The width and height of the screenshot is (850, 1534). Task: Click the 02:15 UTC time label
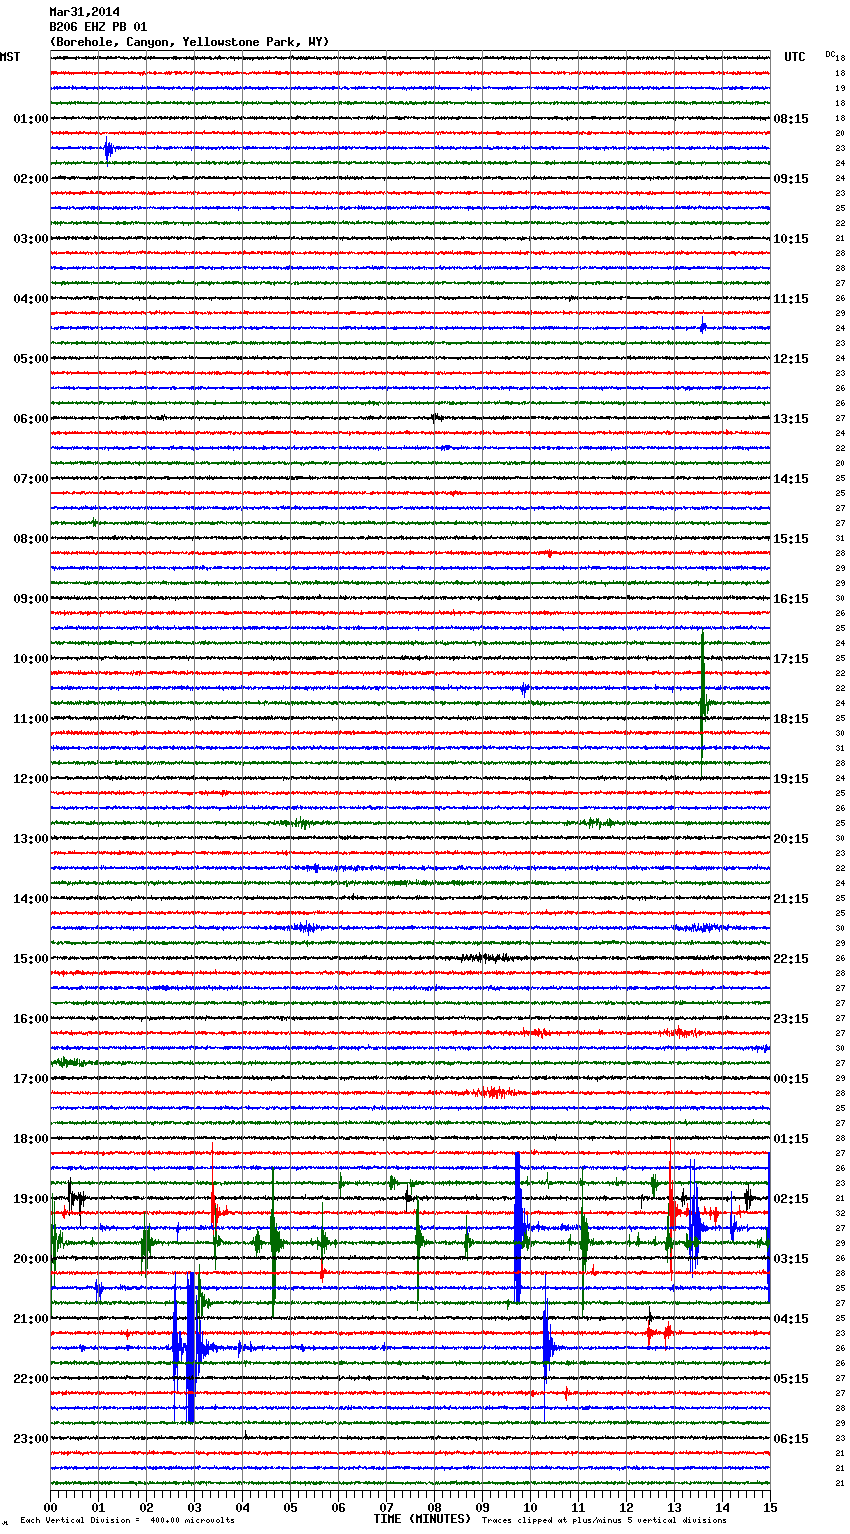[x=791, y=1199]
